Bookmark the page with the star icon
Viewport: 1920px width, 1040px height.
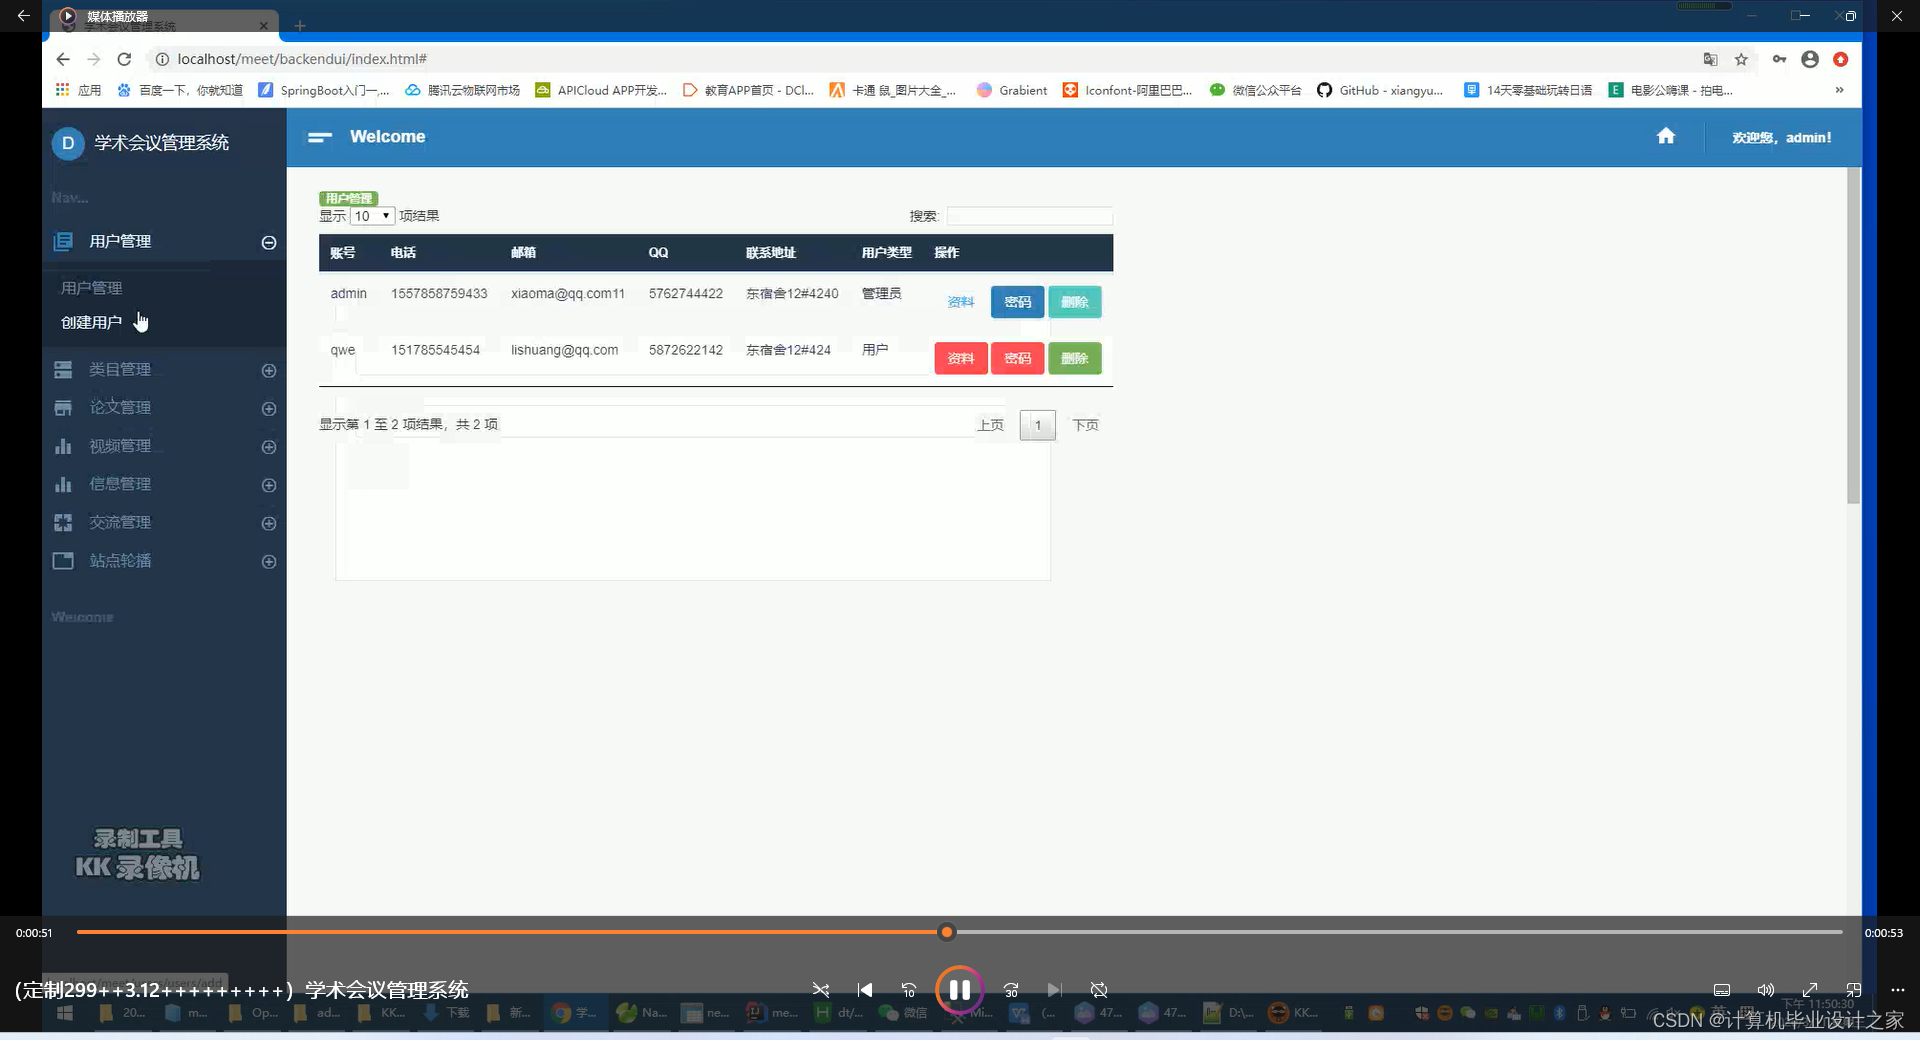tap(1741, 59)
